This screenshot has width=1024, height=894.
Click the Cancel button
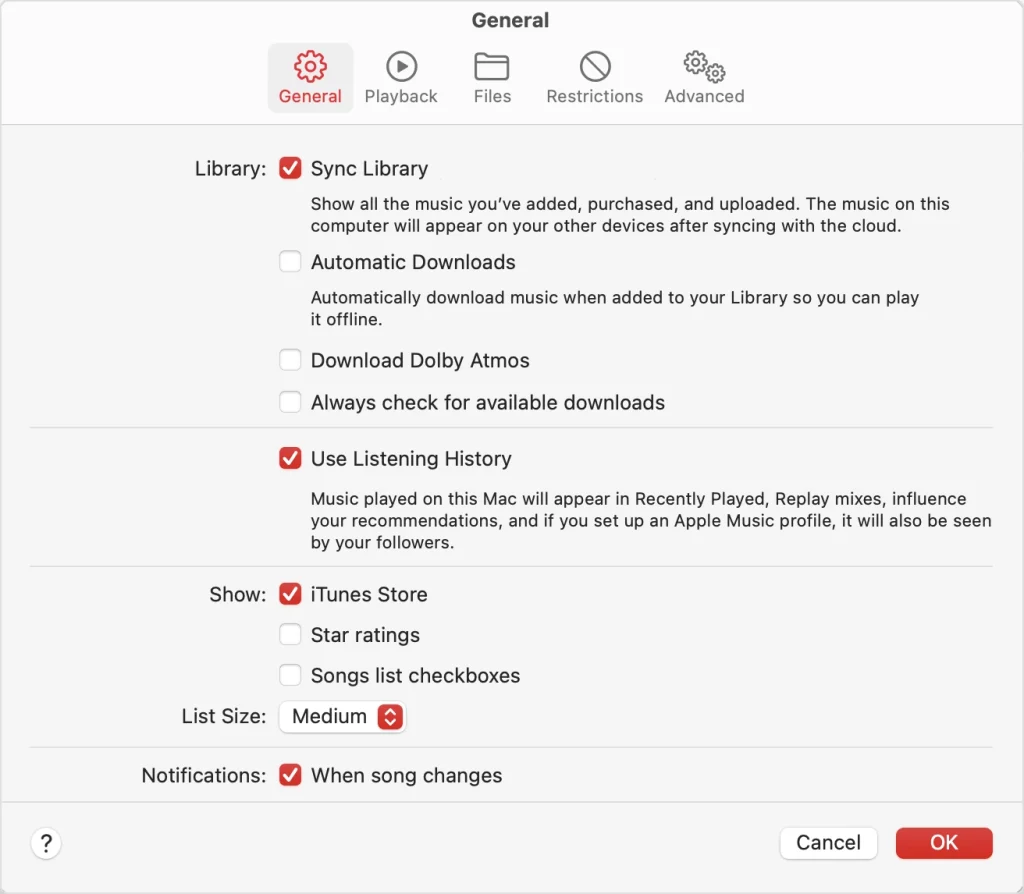tap(828, 843)
